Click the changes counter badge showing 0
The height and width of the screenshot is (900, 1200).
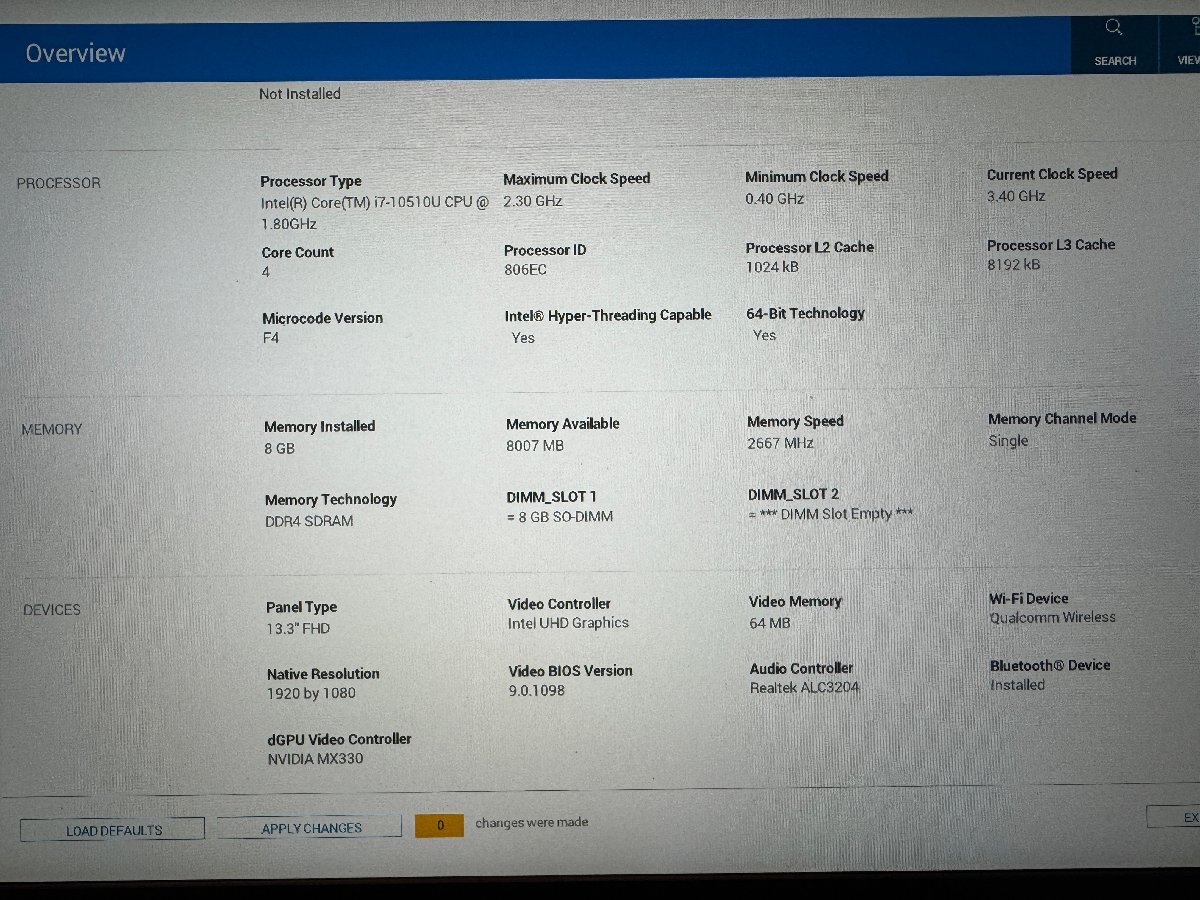tap(440, 825)
